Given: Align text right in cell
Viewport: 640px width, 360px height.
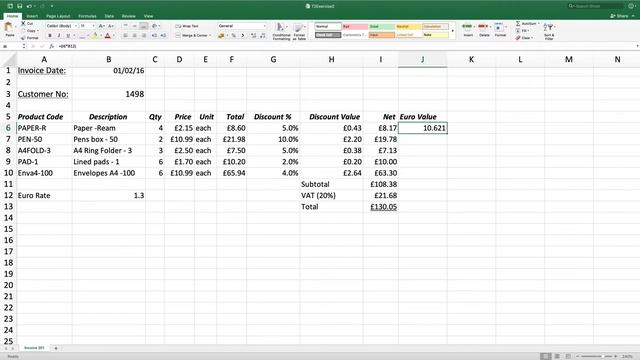Looking at the screenshot, I should [144, 36].
